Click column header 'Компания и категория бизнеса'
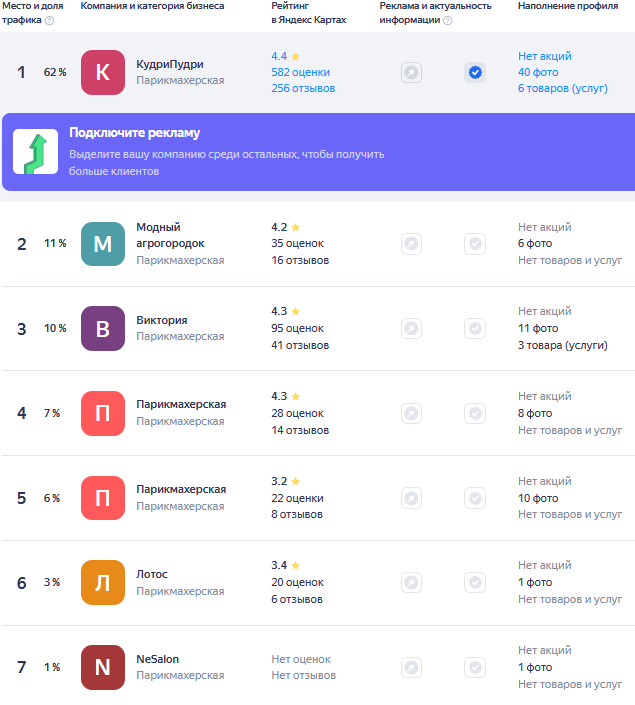 tap(152, 6)
